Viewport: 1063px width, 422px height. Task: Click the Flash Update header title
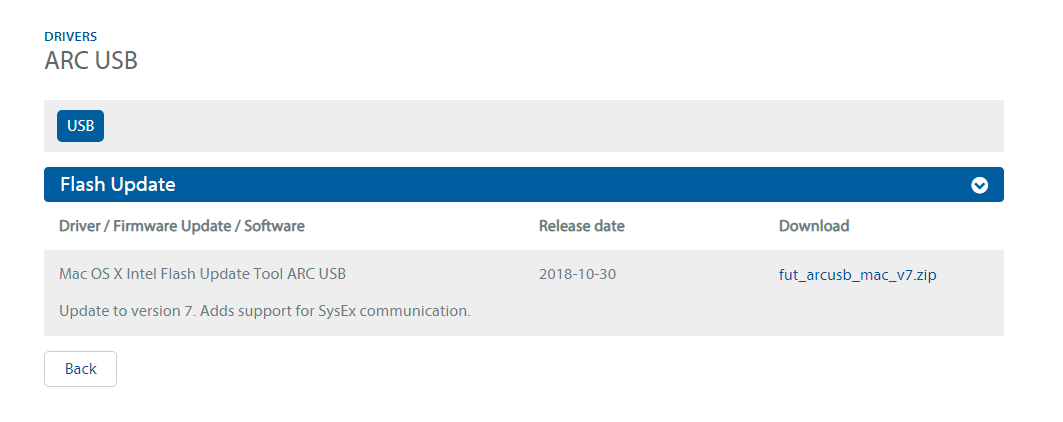118,185
